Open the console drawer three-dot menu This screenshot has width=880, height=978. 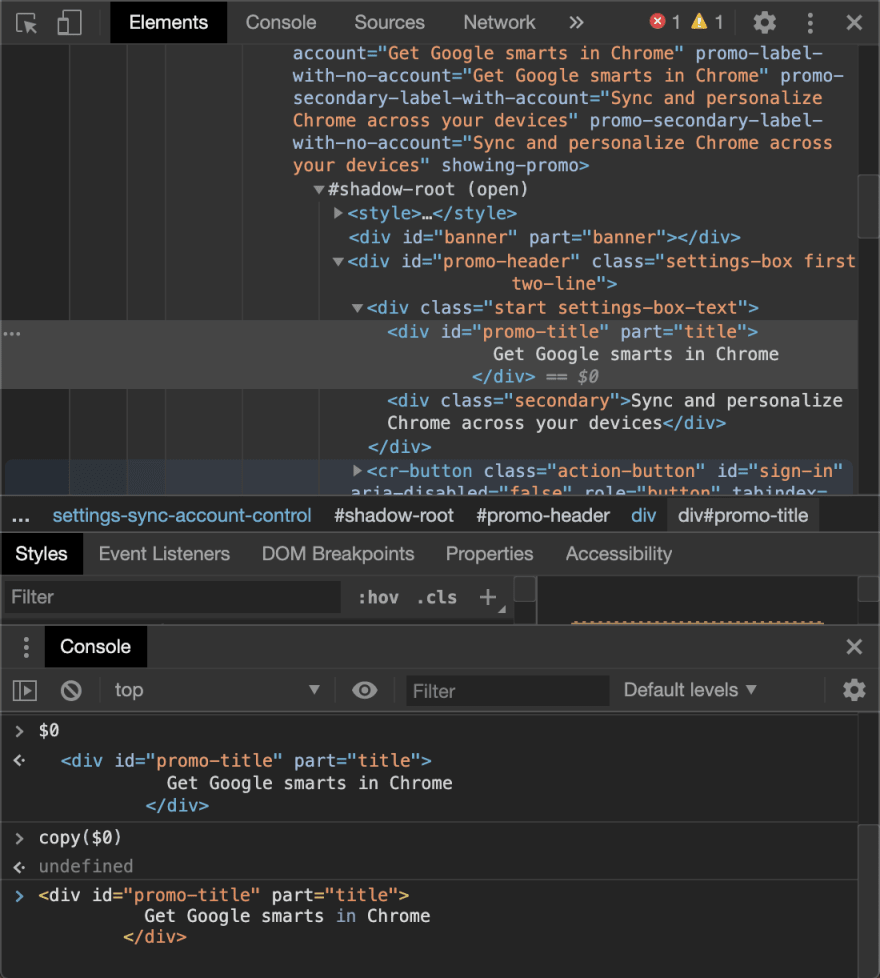pyautogui.click(x=26, y=647)
